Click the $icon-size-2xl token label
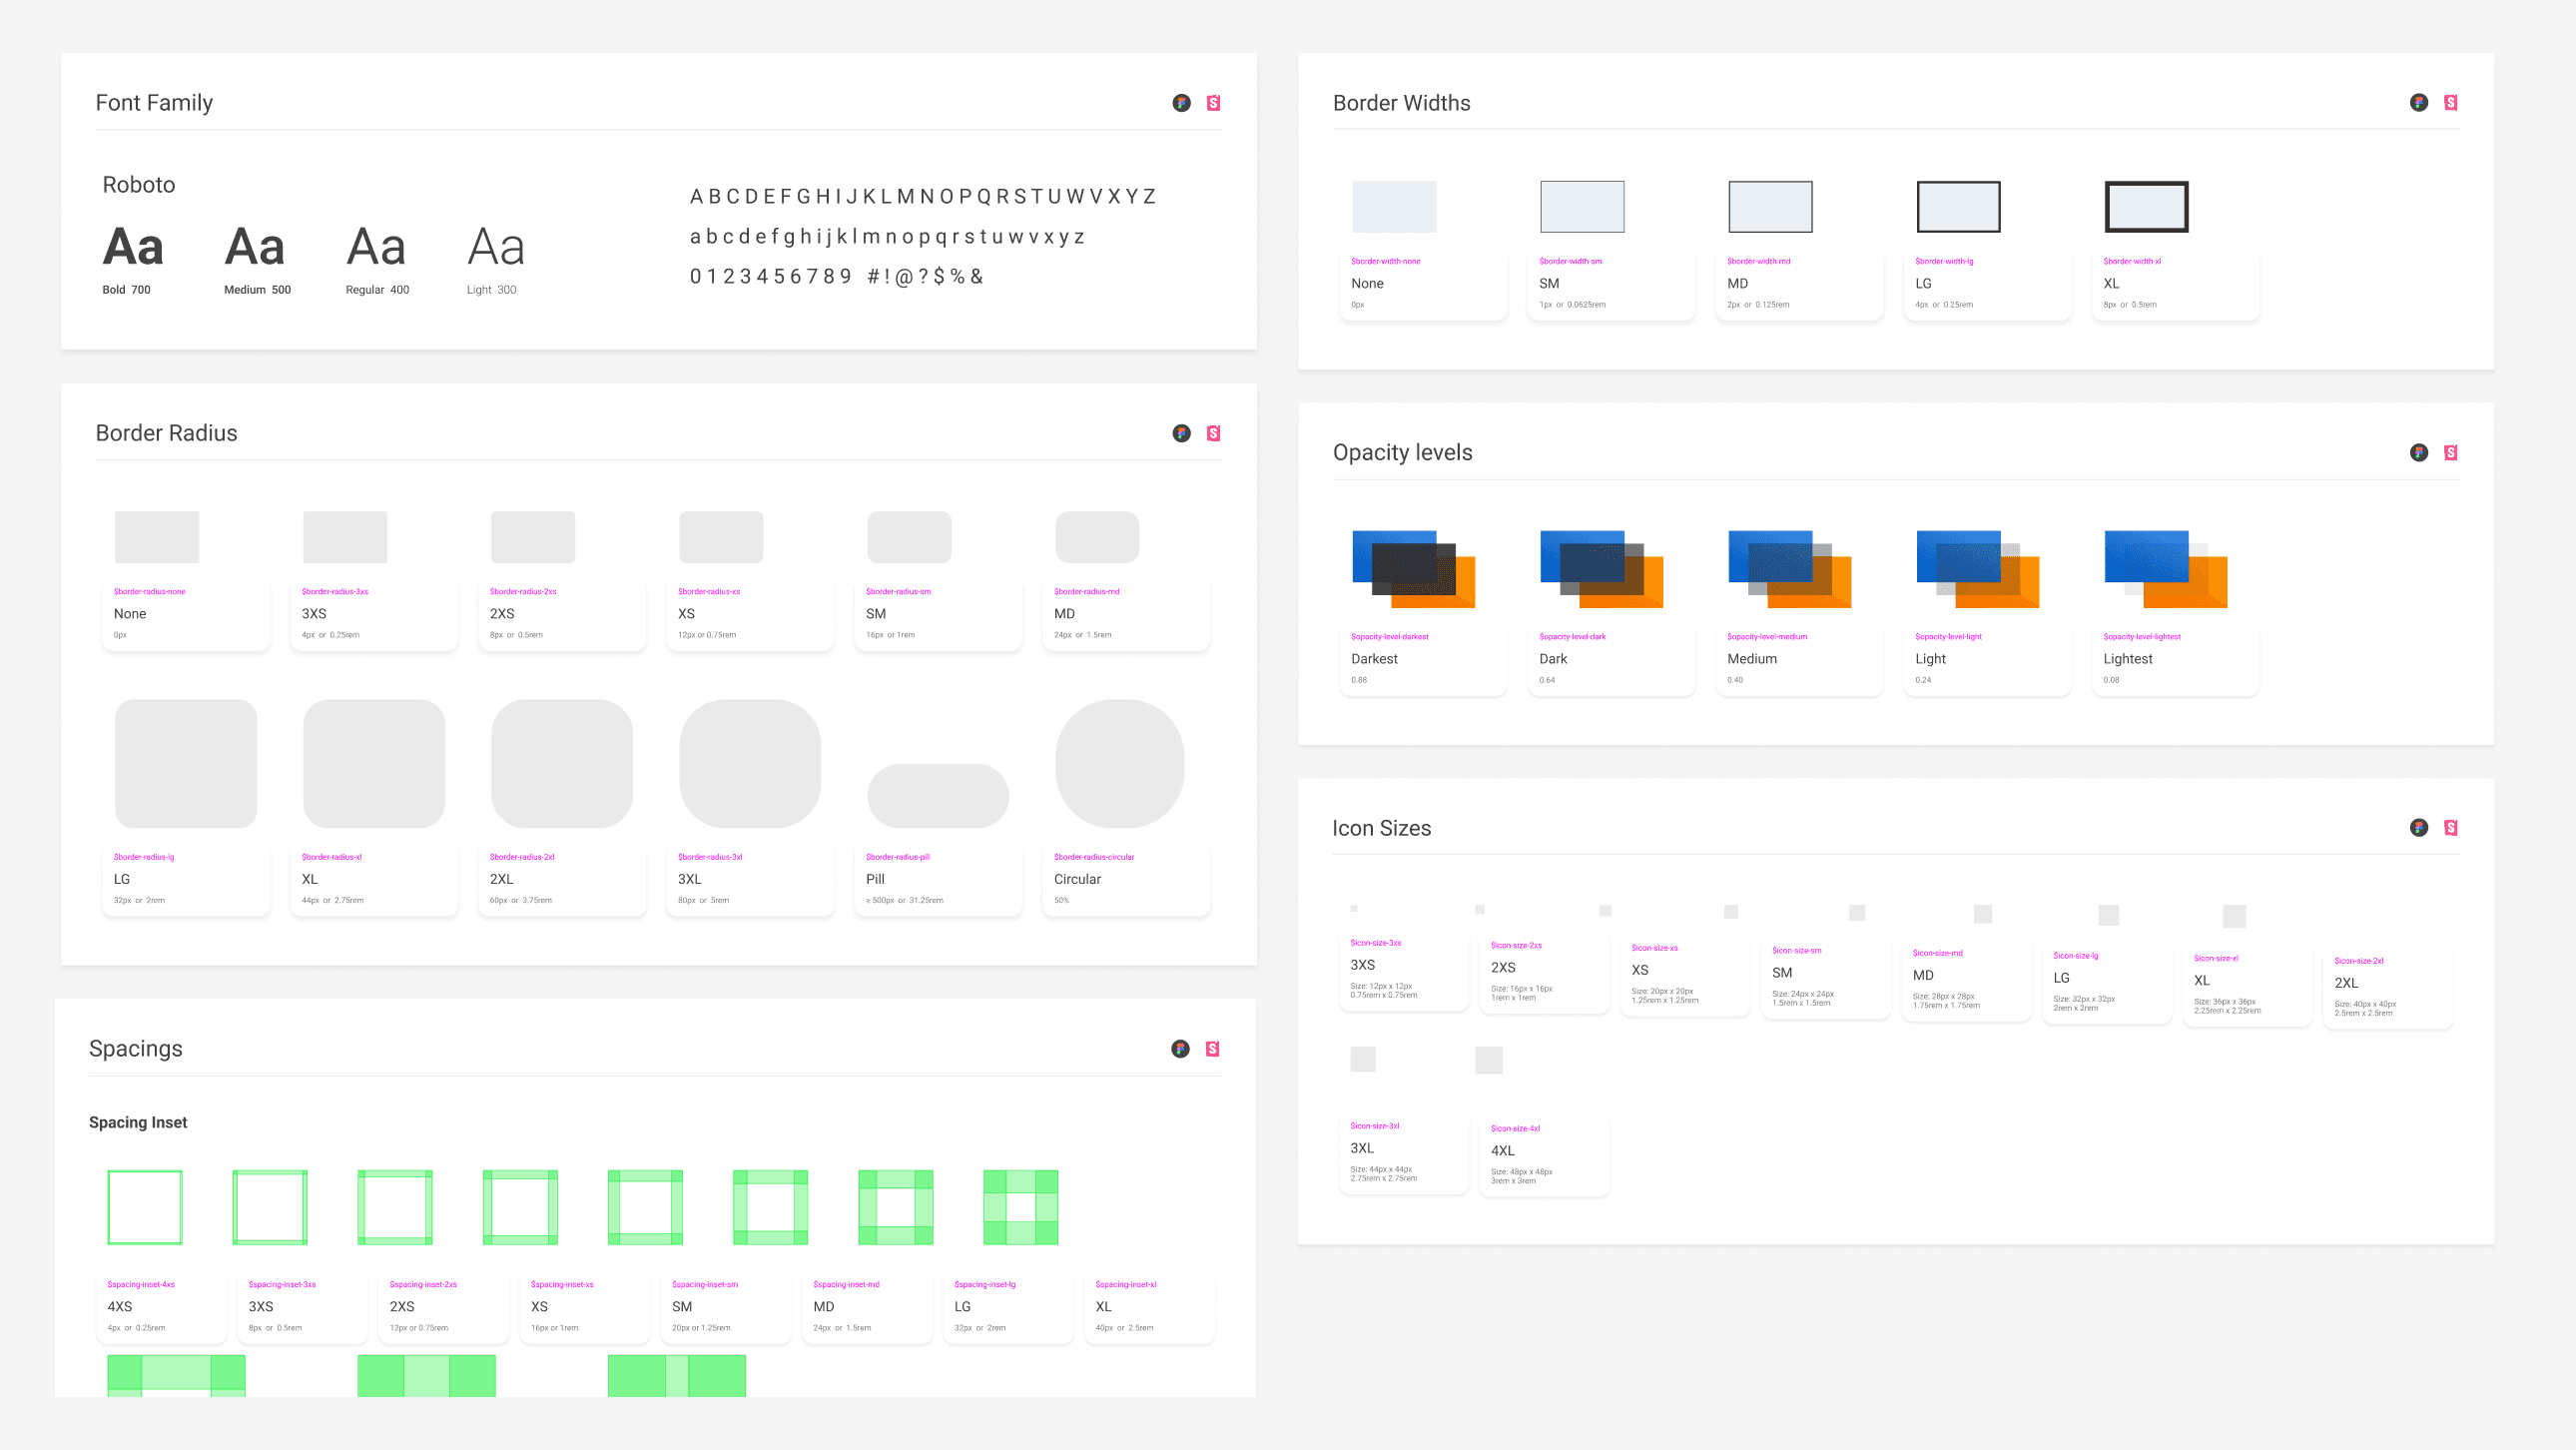 point(2359,960)
